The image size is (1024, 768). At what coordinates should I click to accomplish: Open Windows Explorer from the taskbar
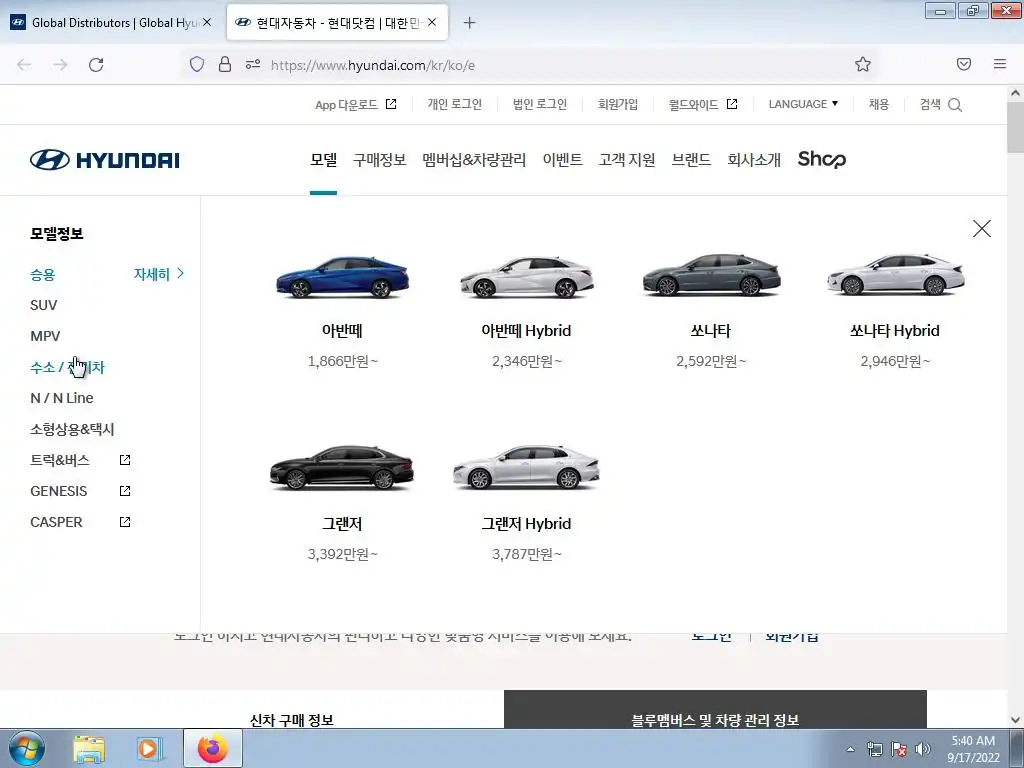point(89,749)
